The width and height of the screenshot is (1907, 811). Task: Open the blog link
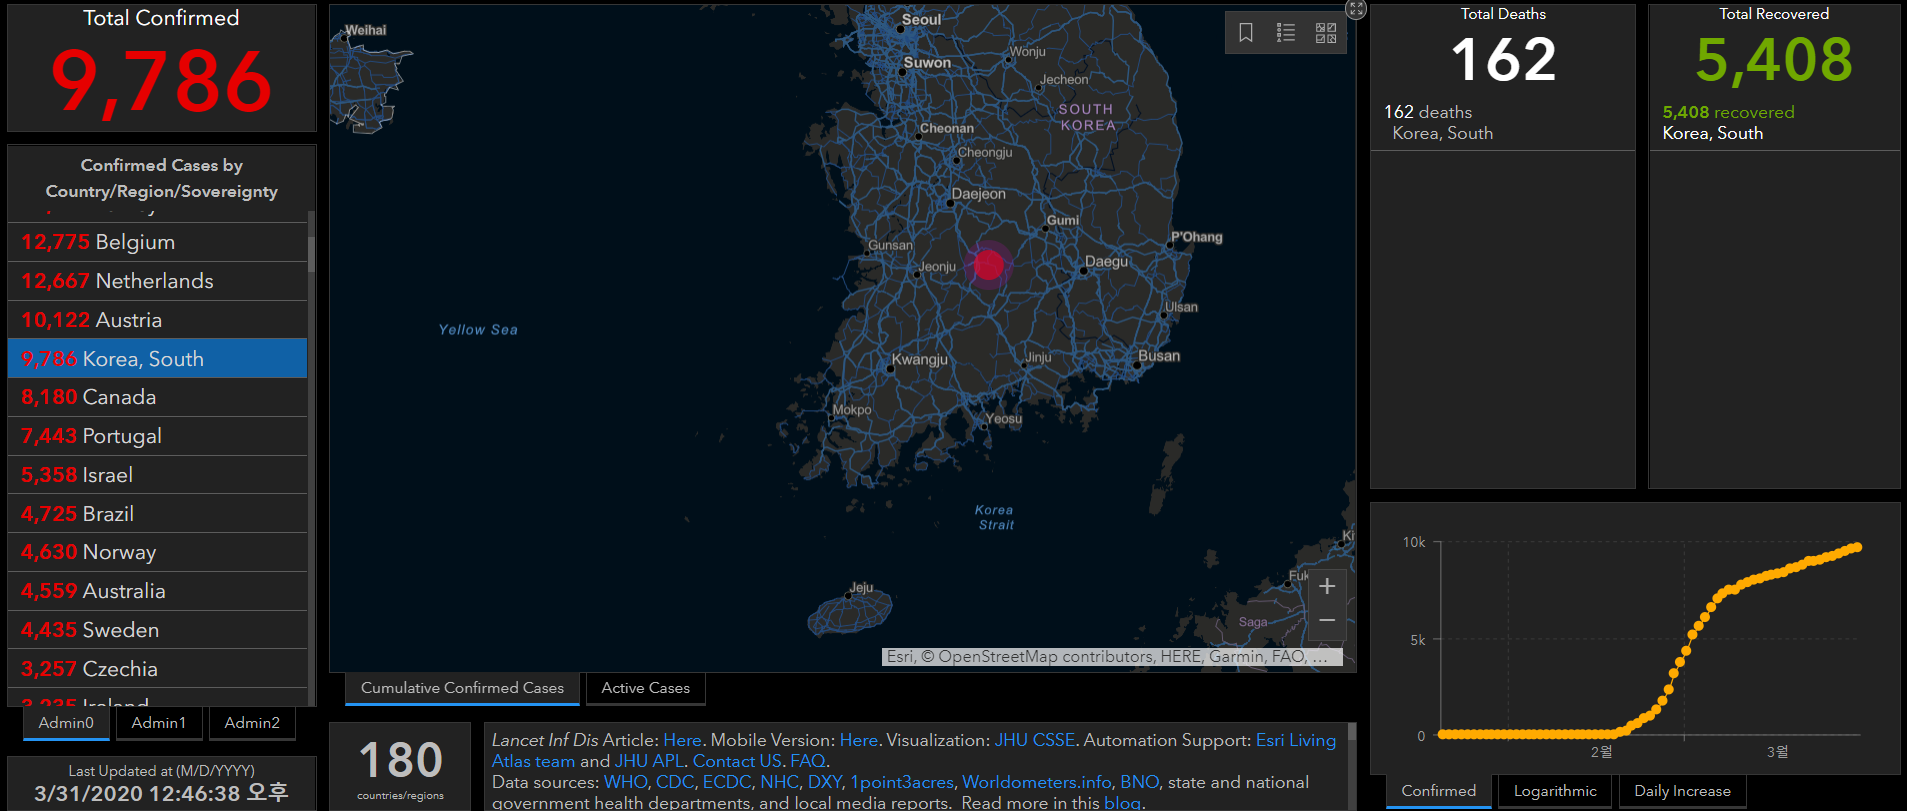coord(1122,803)
